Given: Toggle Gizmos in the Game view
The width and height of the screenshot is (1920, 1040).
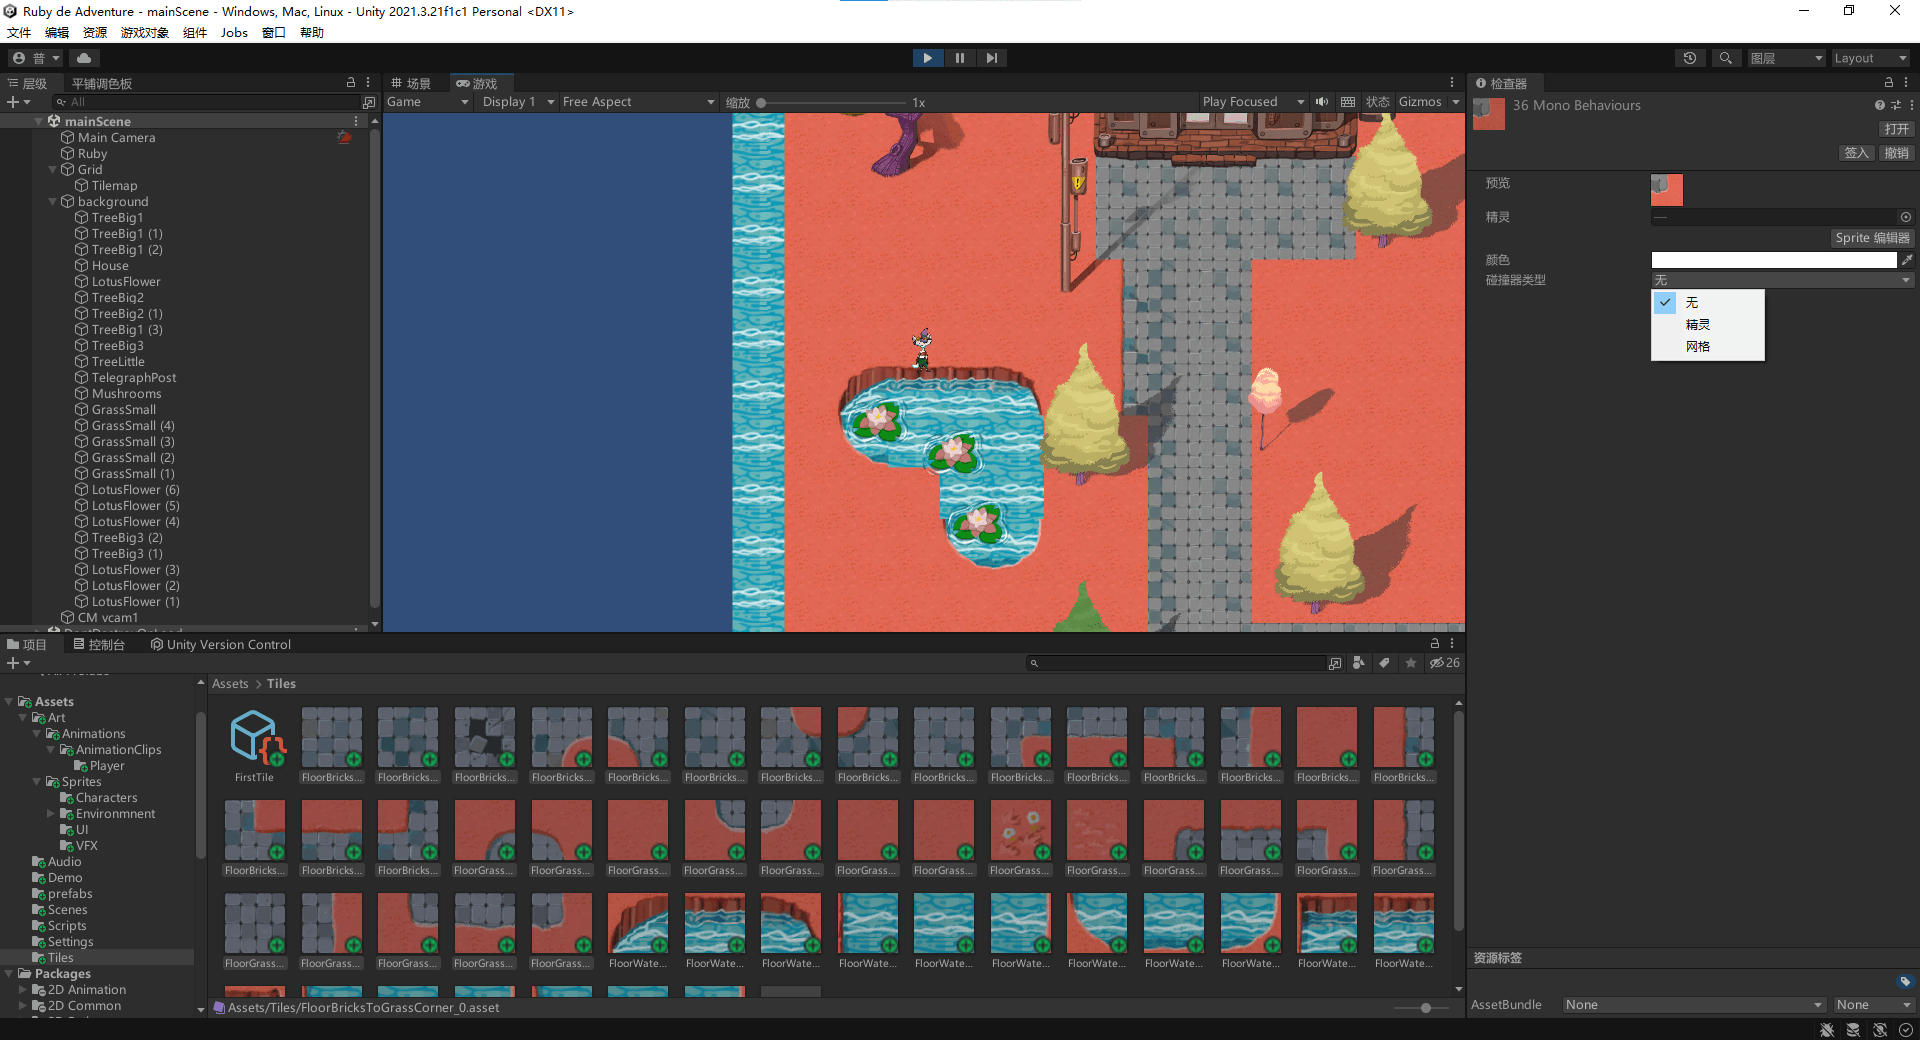Looking at the screenshot, I should point(1420,102).
